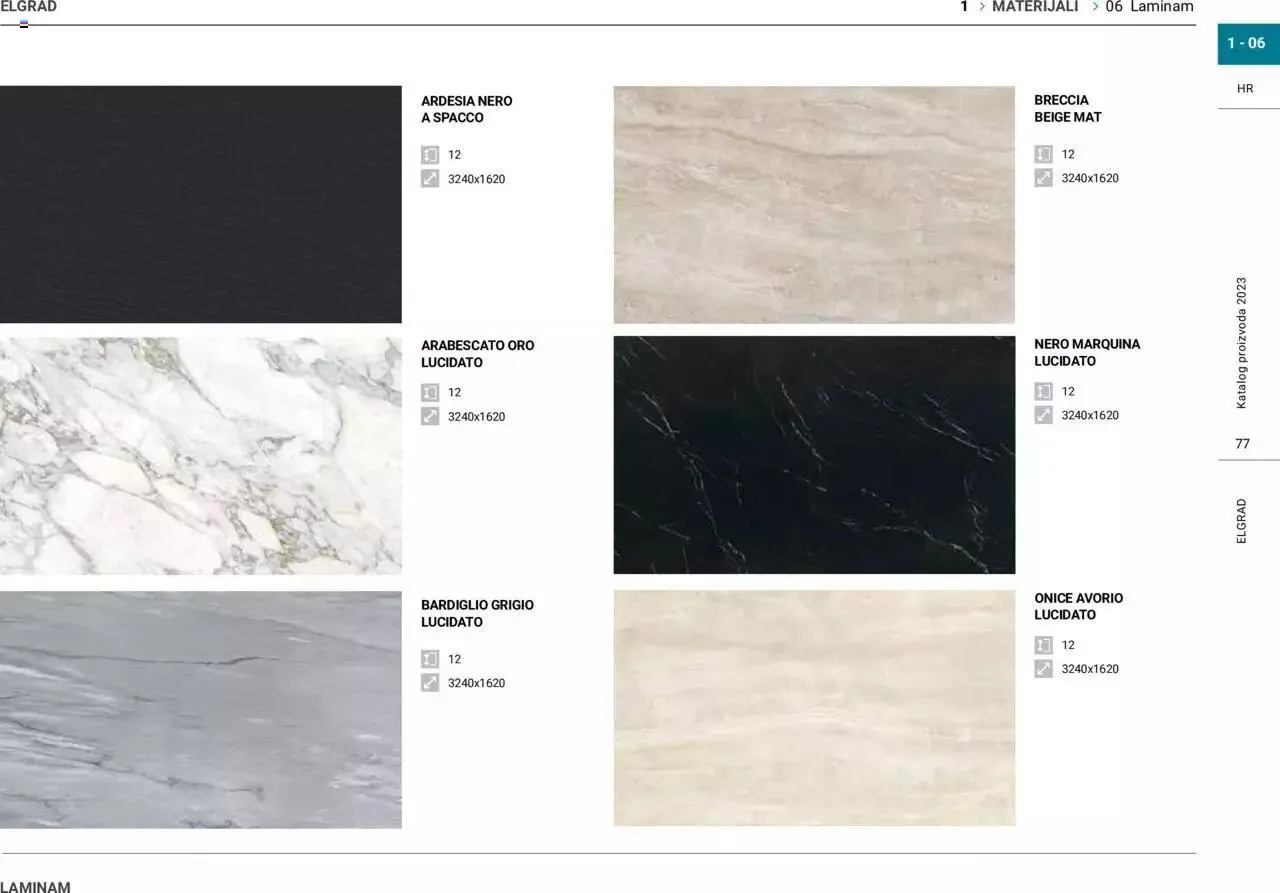Open the Bardiglio Grigio grey slab image
Image resolution: width=1280 pixels, height=893 pixels.
200,709
